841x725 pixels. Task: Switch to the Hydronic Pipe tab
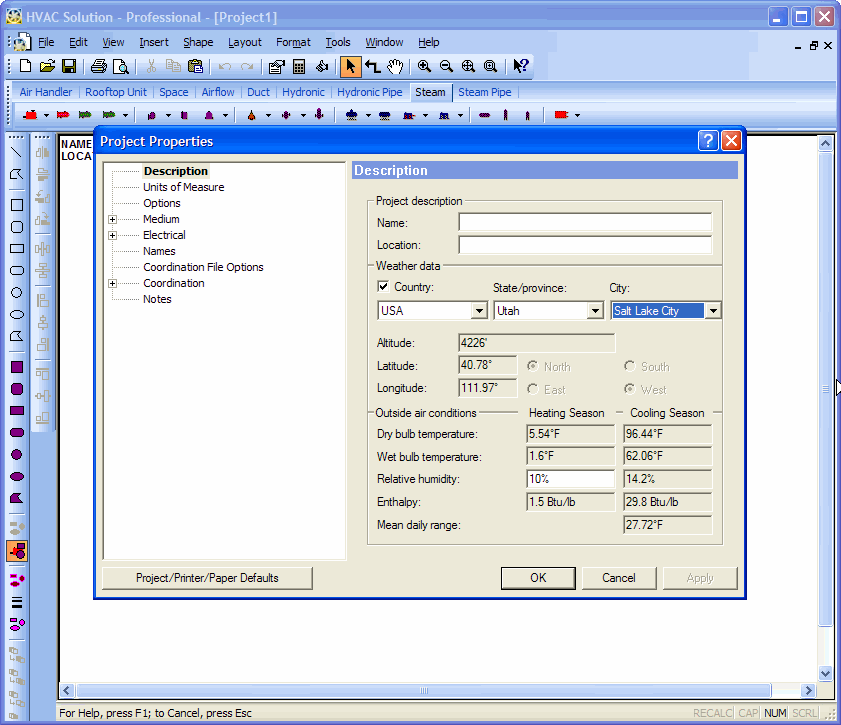(x=370, y=92)
